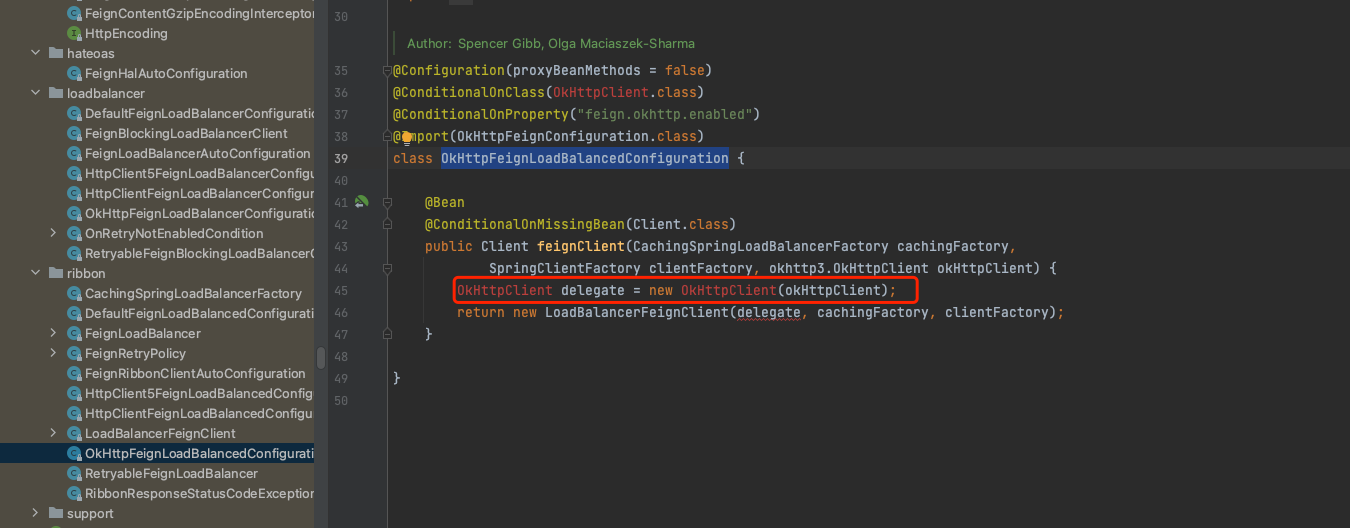Screen dimensions: 1350x528
Task: Click the feignClient method name
Action: pyautogui.click(x=581, y=246)
